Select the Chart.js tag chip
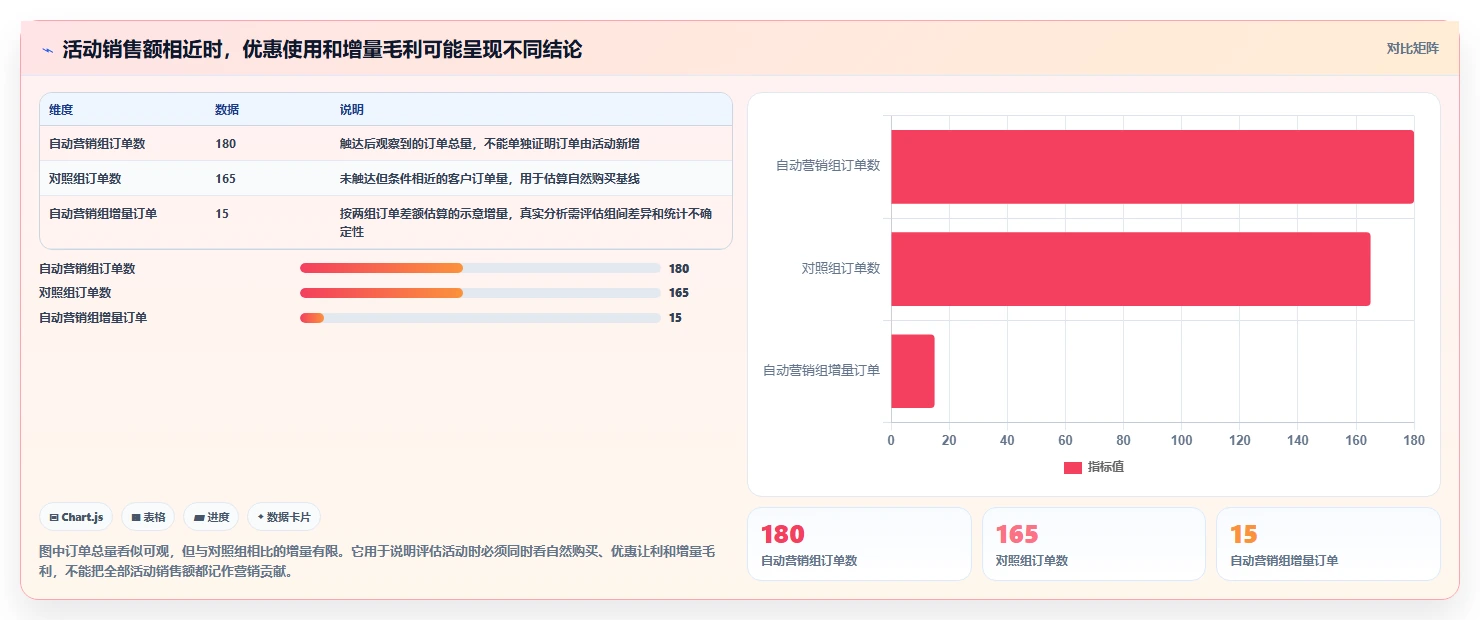Viewport: 1480px width, 620px height. [76, 517]
